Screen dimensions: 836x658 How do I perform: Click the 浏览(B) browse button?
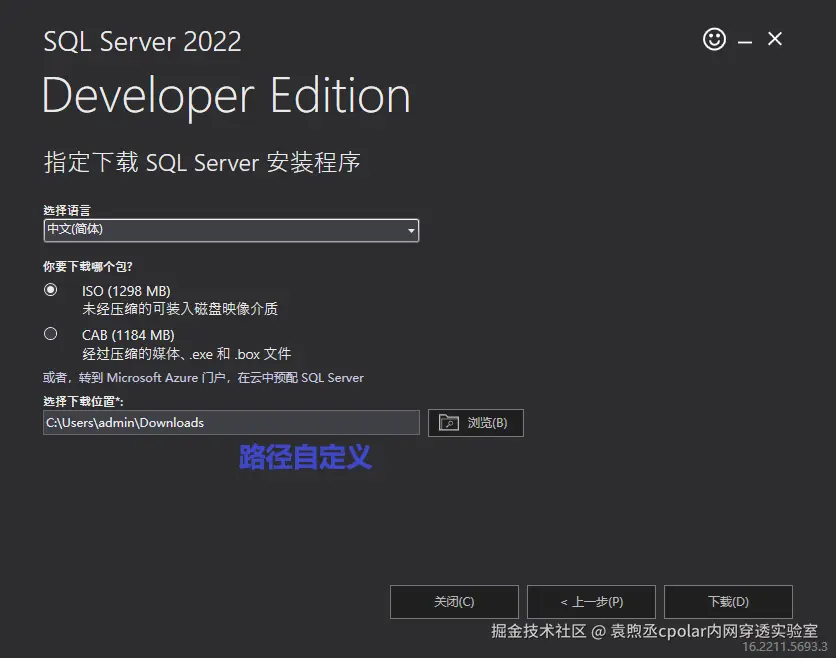point(476,423)
